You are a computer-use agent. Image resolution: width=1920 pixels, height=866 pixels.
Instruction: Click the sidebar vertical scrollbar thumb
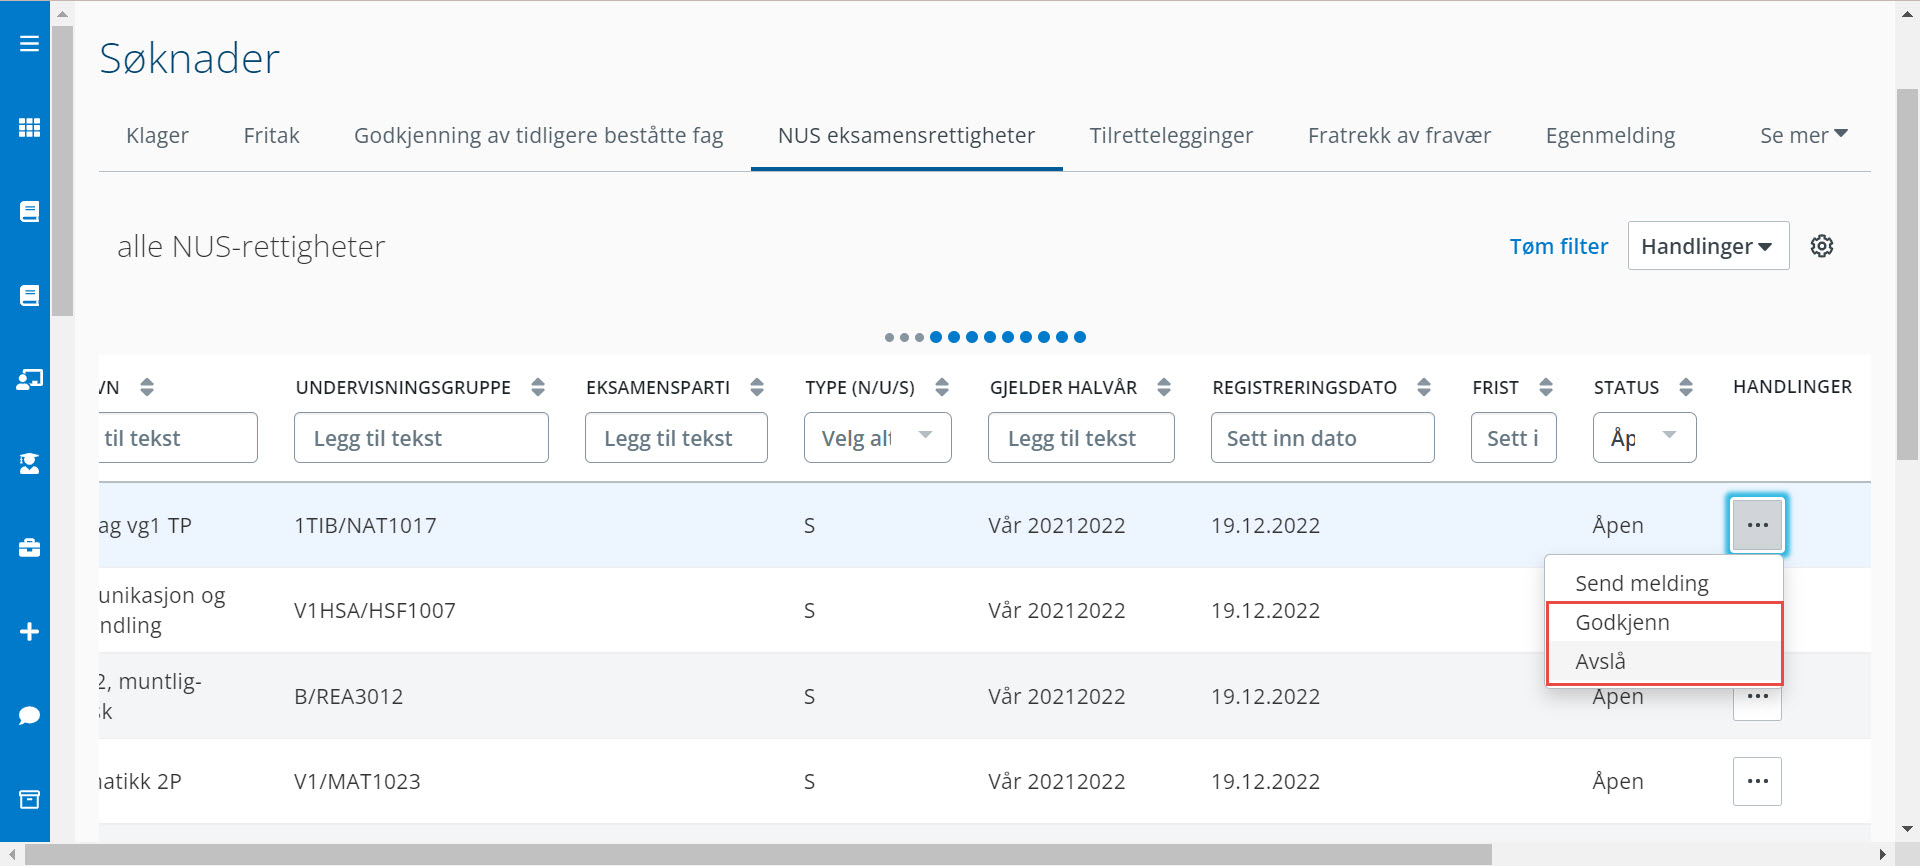click(62, 170)
